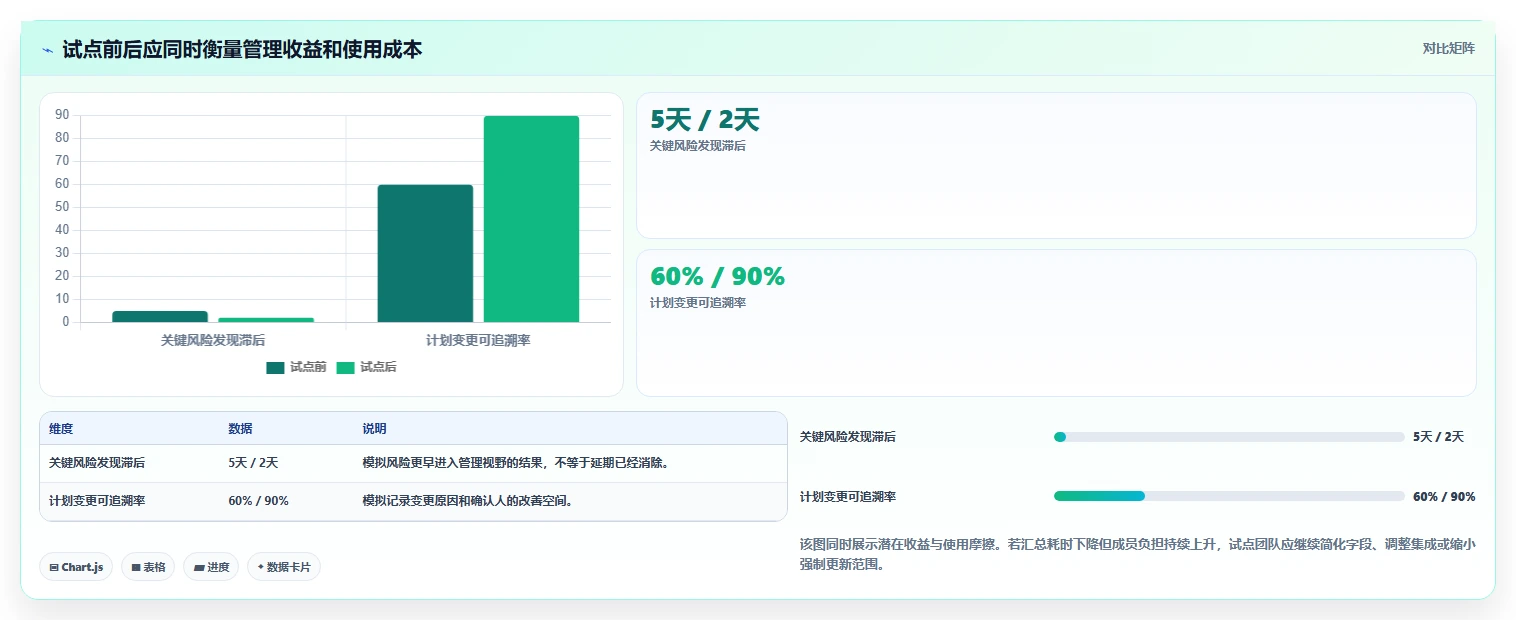This screenshot has height=620, width=1516.
Task: Click the table cell 计划变更可追溯率
Action: tap(97, 501)
